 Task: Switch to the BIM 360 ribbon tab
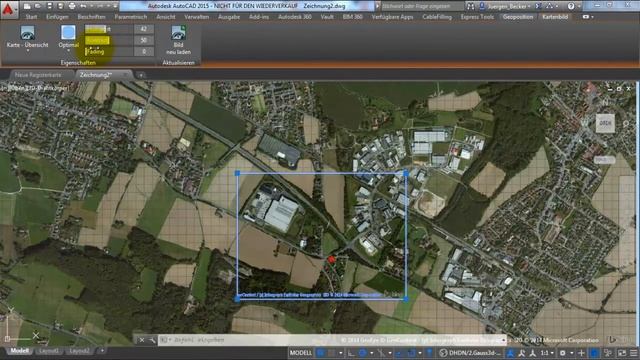pos(353,17)
